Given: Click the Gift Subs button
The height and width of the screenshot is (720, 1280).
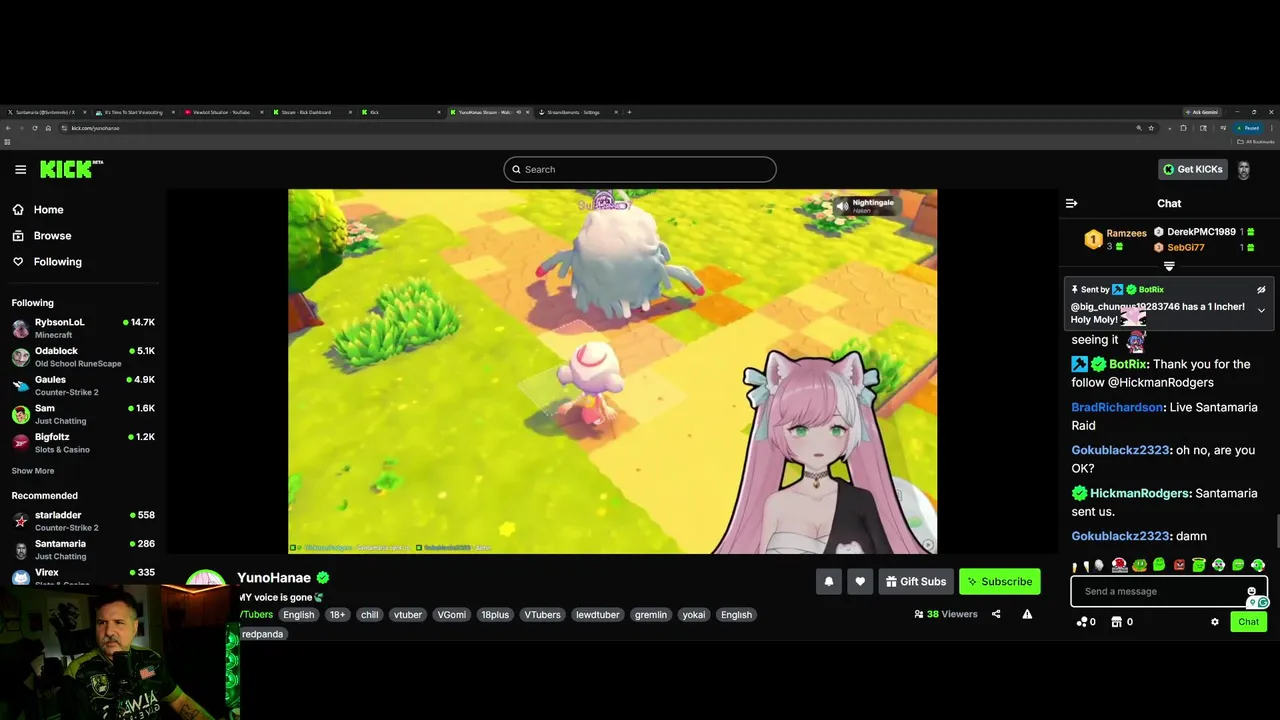Looking at the screenshot, I should tap(915, 582).
